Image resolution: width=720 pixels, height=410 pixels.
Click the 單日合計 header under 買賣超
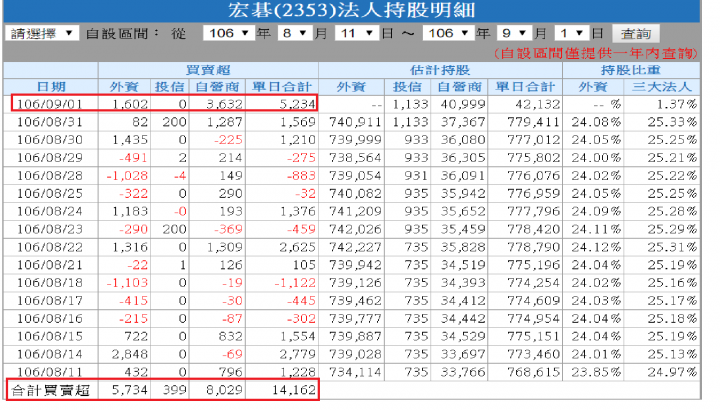coord(281,87)
